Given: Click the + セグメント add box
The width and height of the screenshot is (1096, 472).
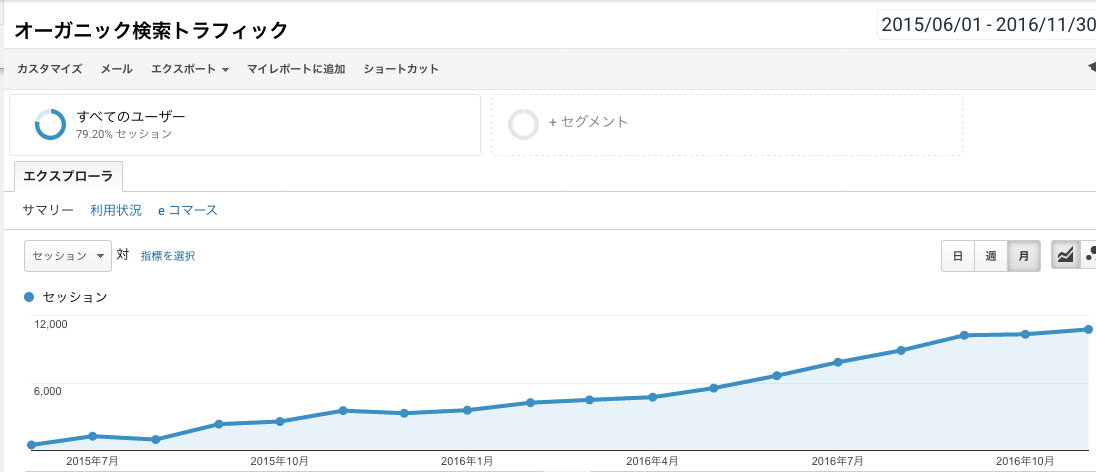Looking at the screenshot, I should coord(727,124).
